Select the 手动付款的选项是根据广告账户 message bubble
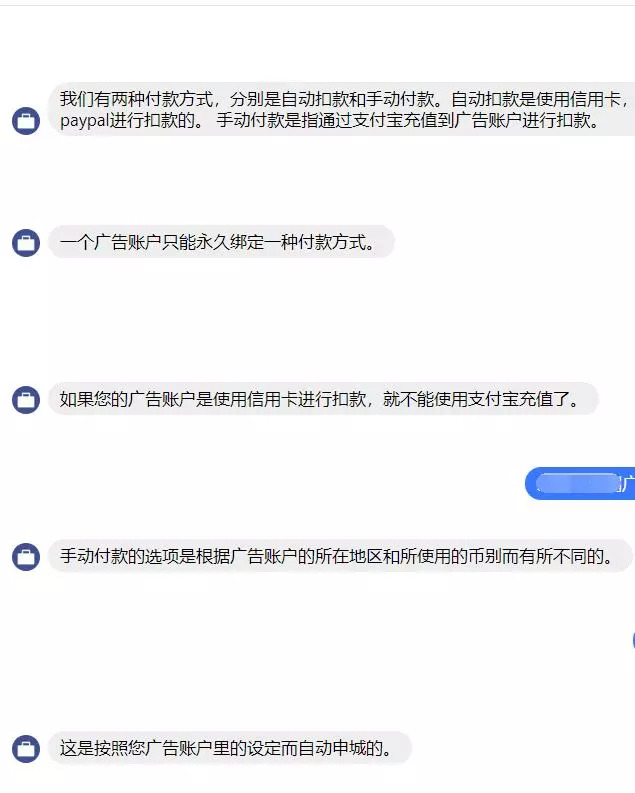The width and height of the screenshot is (635, 793). click(340, 556)
